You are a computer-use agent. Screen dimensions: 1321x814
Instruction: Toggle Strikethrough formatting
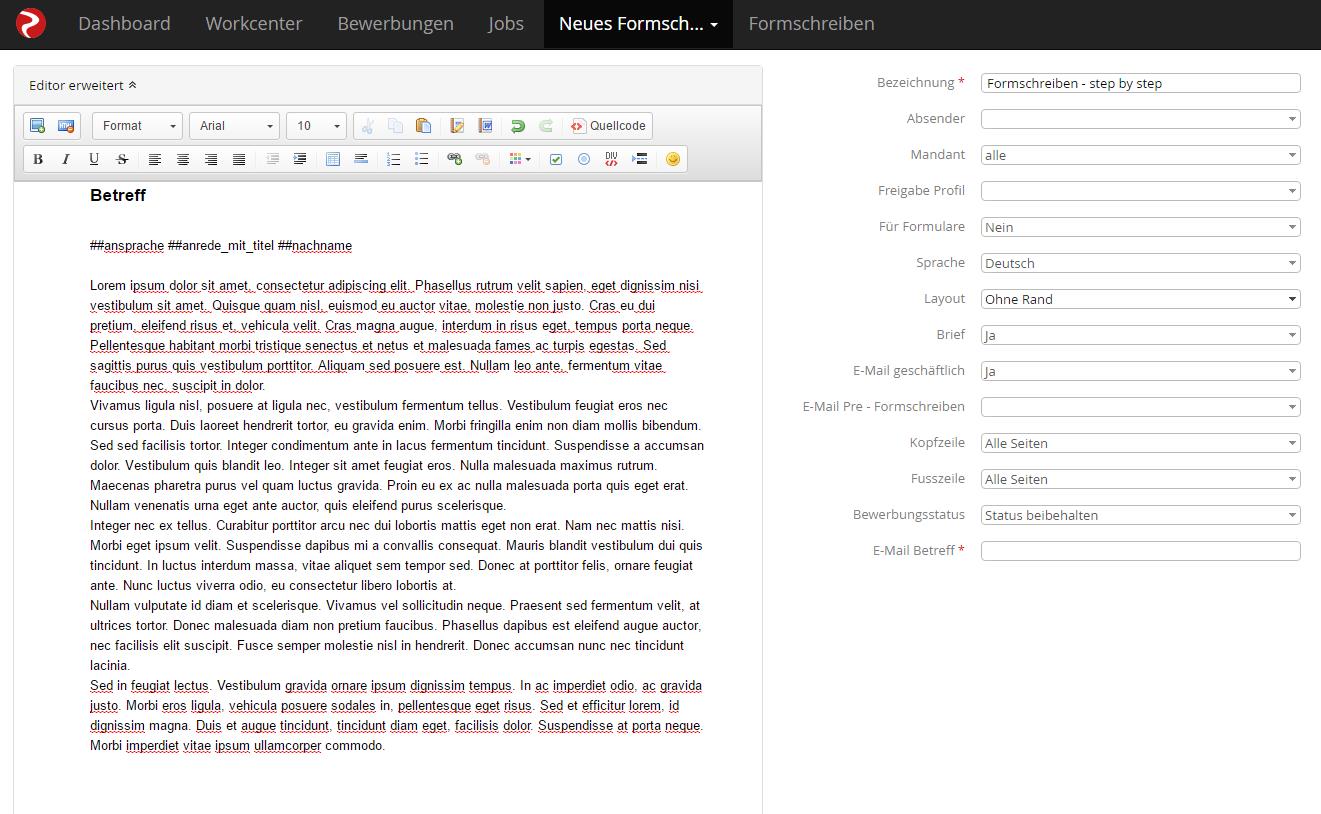click(122, 159)
